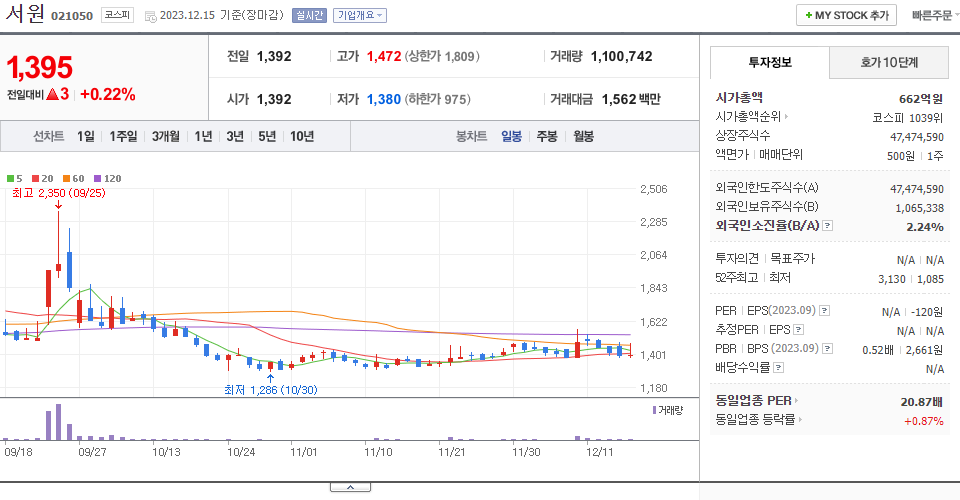This screenshot has height=500, width=960.
Task: Select the 1일 line chart period
Action: point(86,136)
